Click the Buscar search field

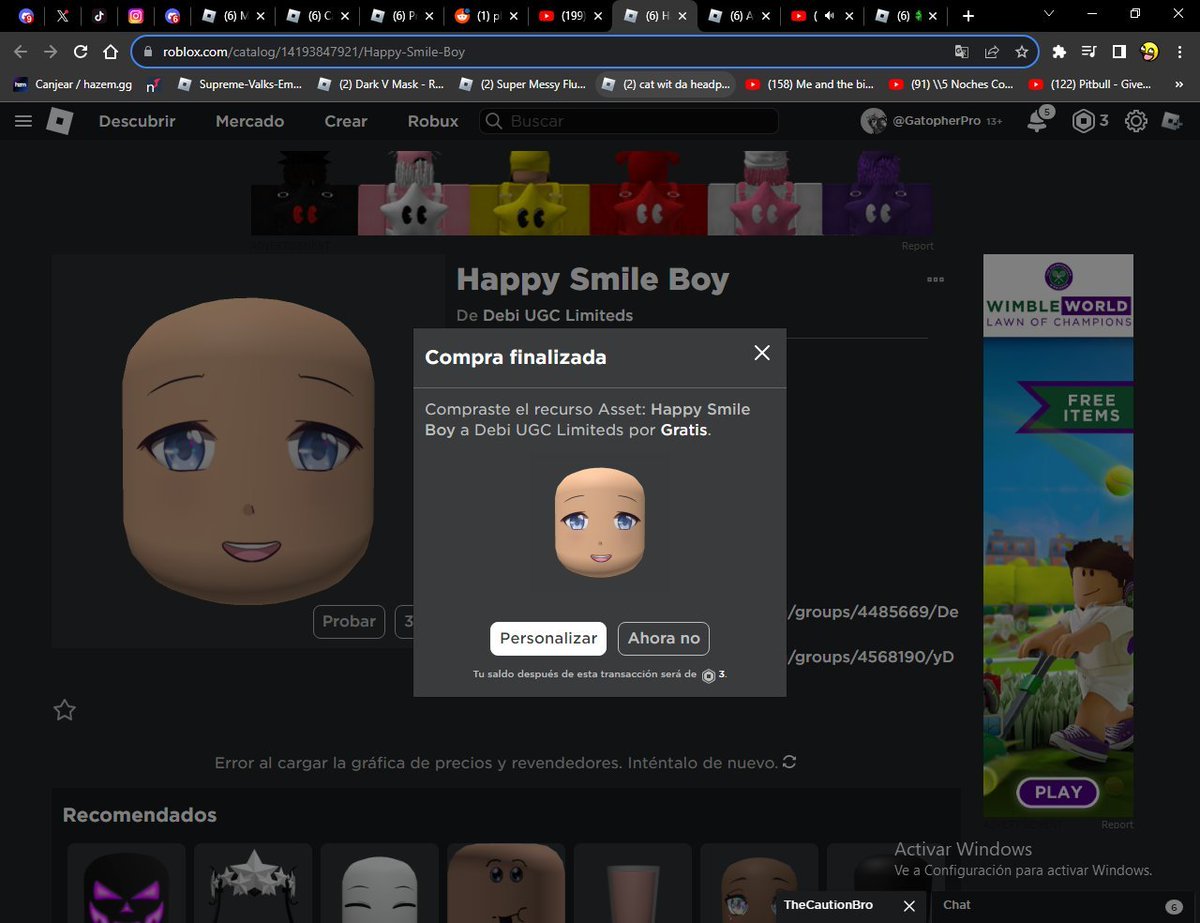(x=628, y=121)
